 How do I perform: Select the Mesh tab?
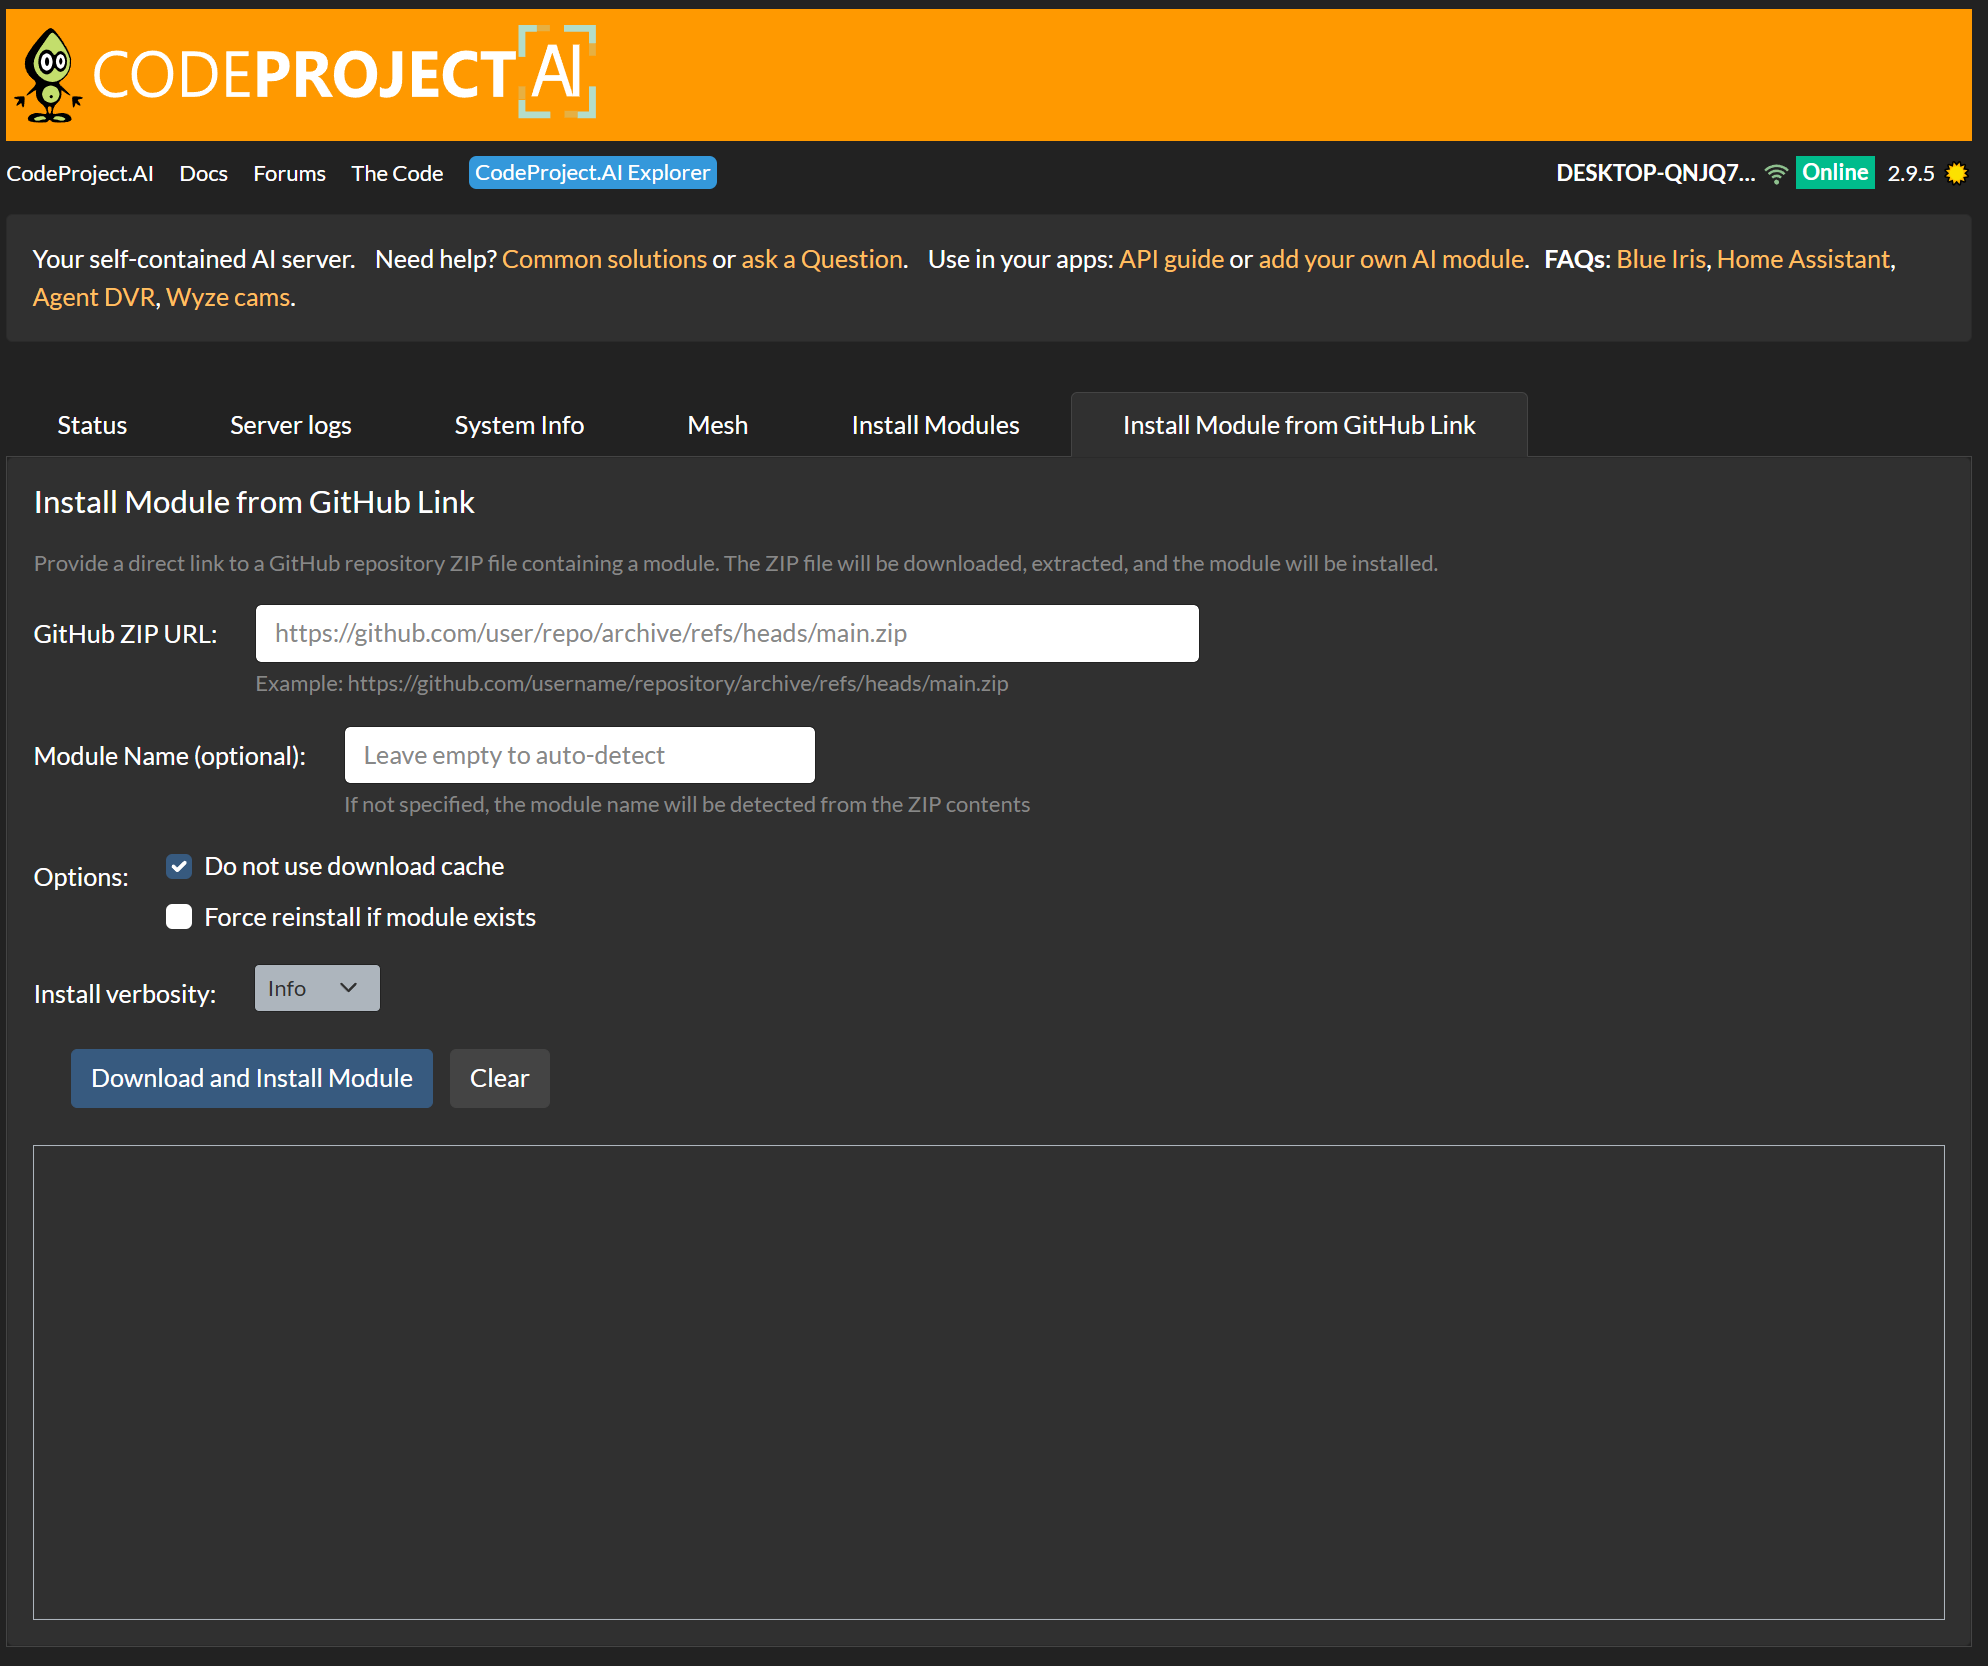[x=717, y=425]
